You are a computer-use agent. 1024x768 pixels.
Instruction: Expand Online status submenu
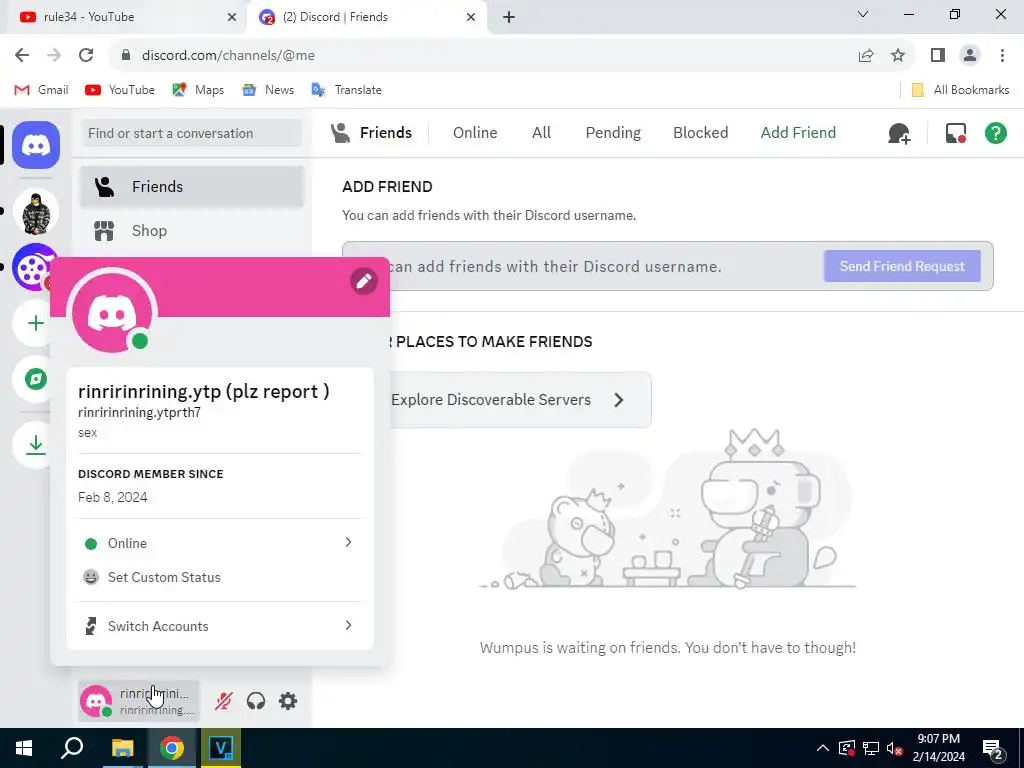point(219,543)
